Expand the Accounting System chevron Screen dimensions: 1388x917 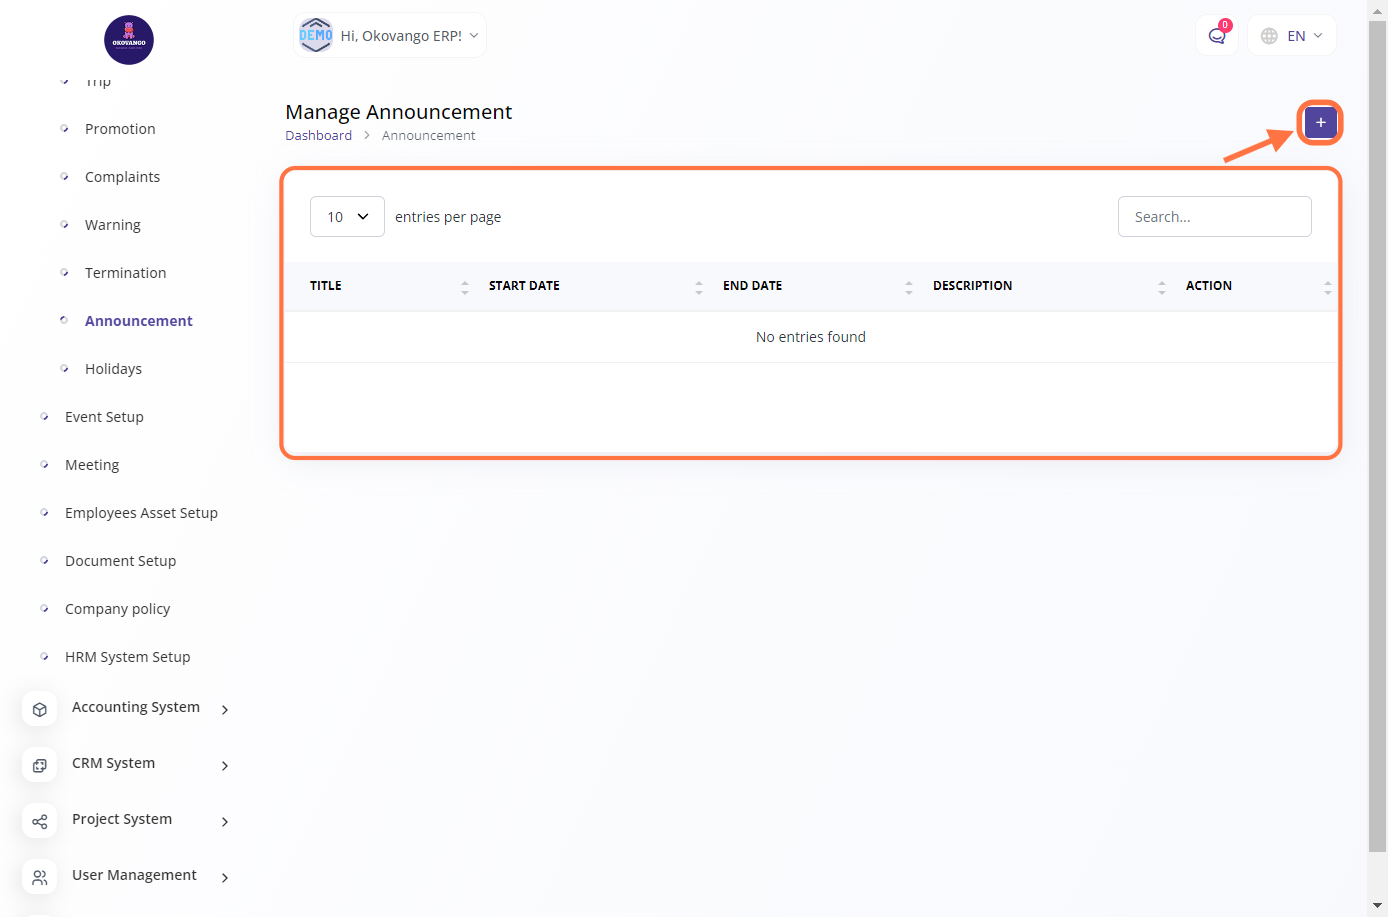(225, 709)
